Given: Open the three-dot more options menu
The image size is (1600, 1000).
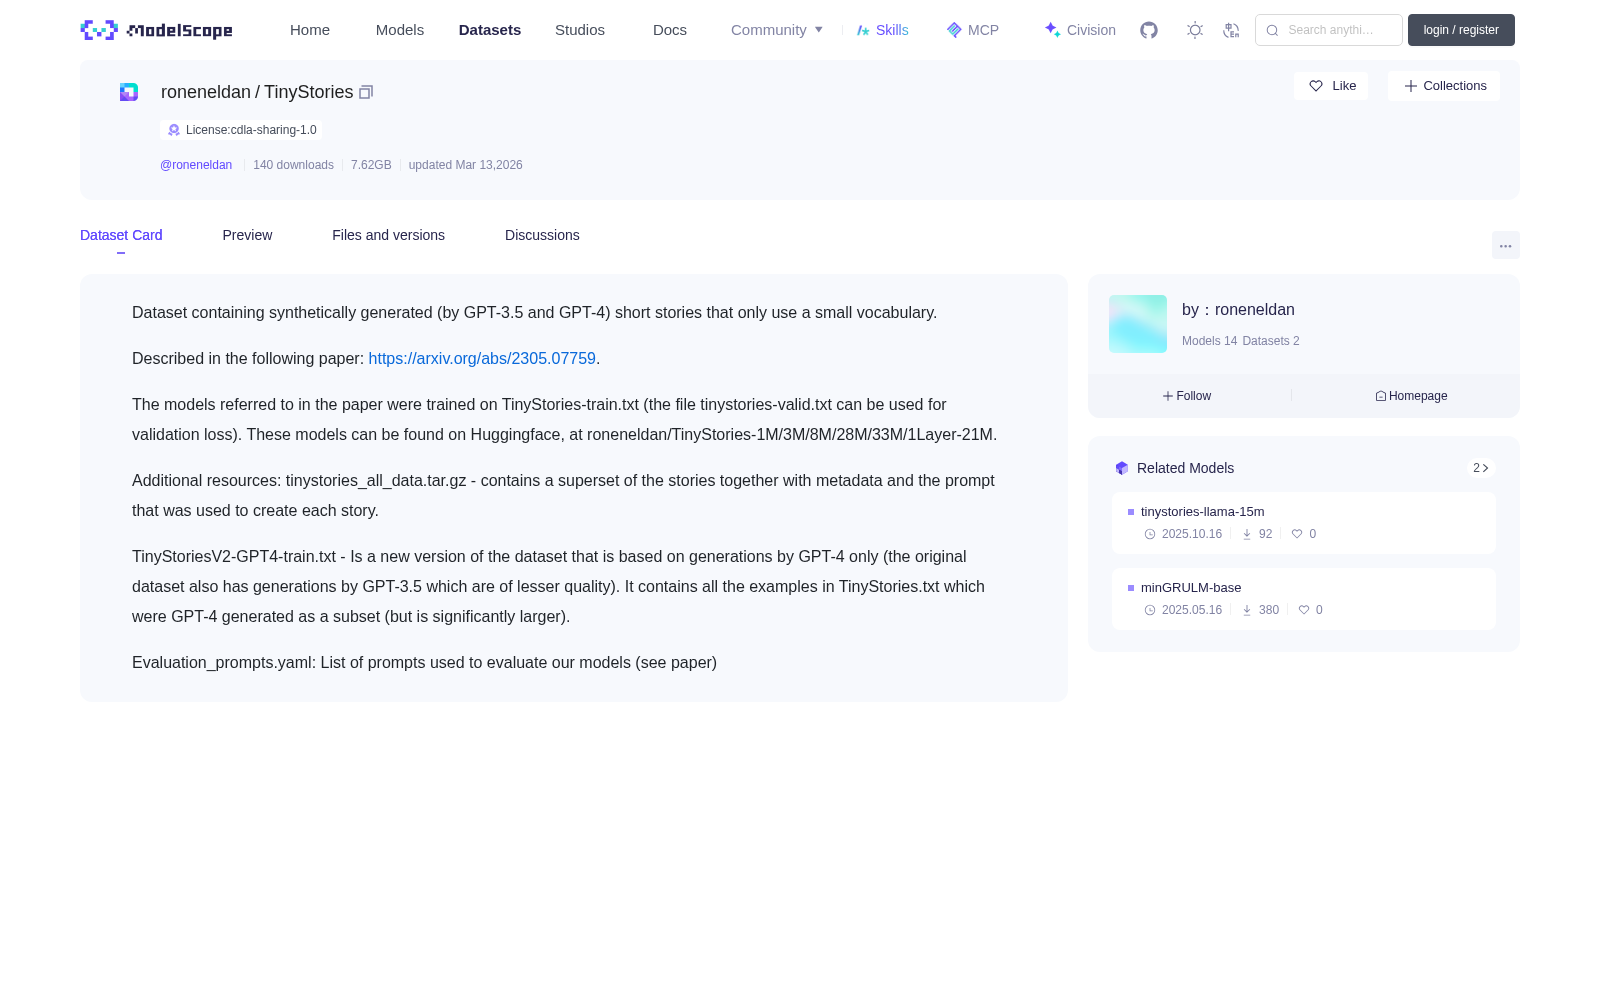Looking at the screenshot, I should [x=1506, y=245].
